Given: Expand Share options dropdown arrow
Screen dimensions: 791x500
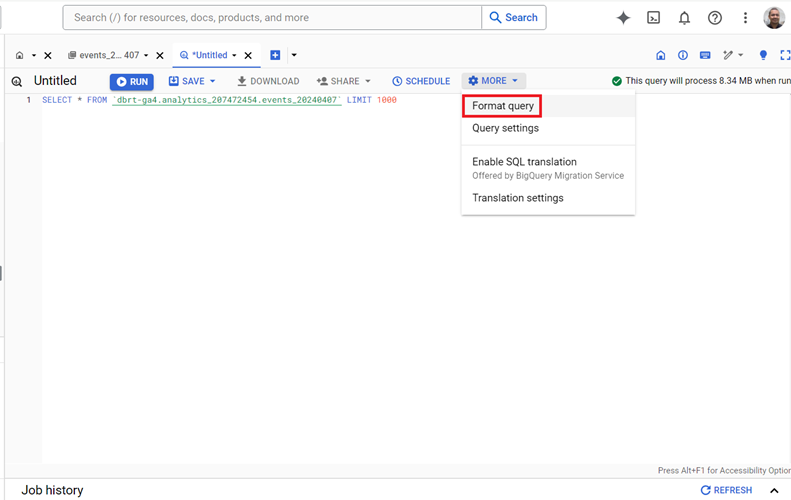Looking at the screenshot, I should coord(368,81).
